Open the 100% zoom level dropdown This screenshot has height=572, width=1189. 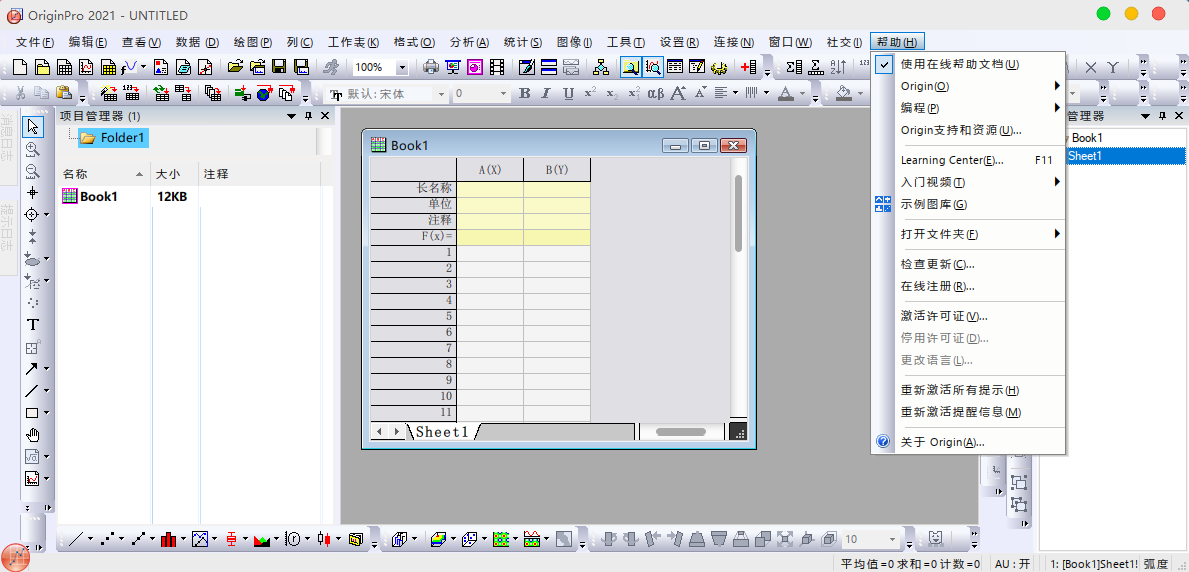pyautogui.click(x=402, y=67)
